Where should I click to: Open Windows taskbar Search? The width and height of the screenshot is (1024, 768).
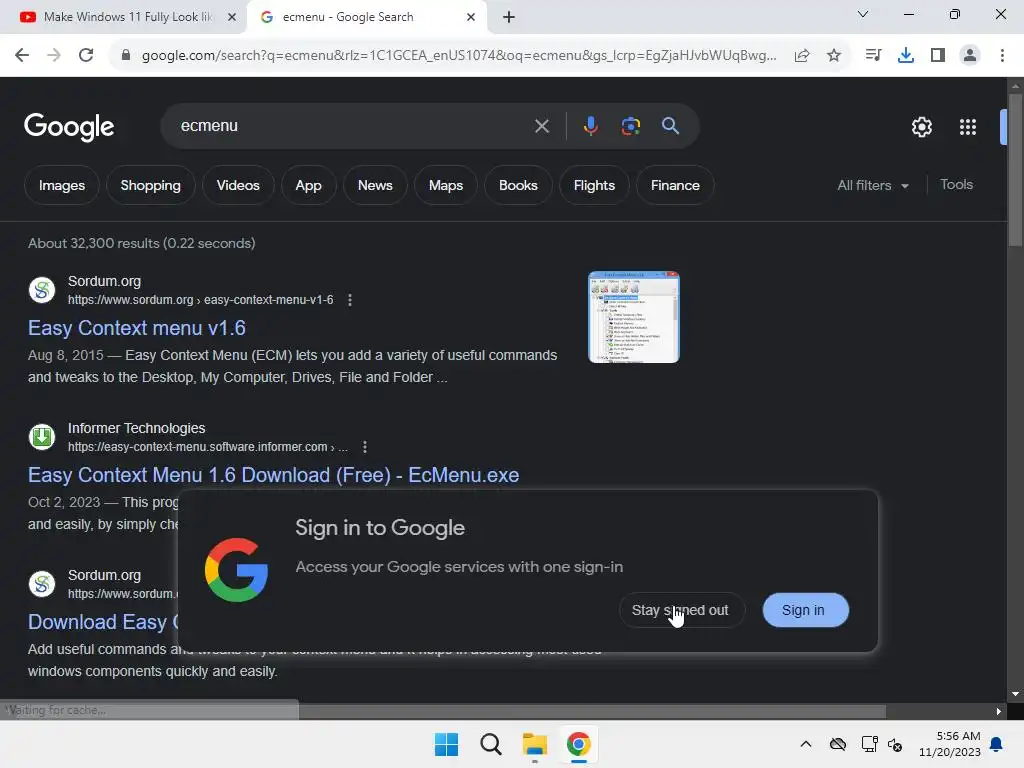[x=490, y=744]
